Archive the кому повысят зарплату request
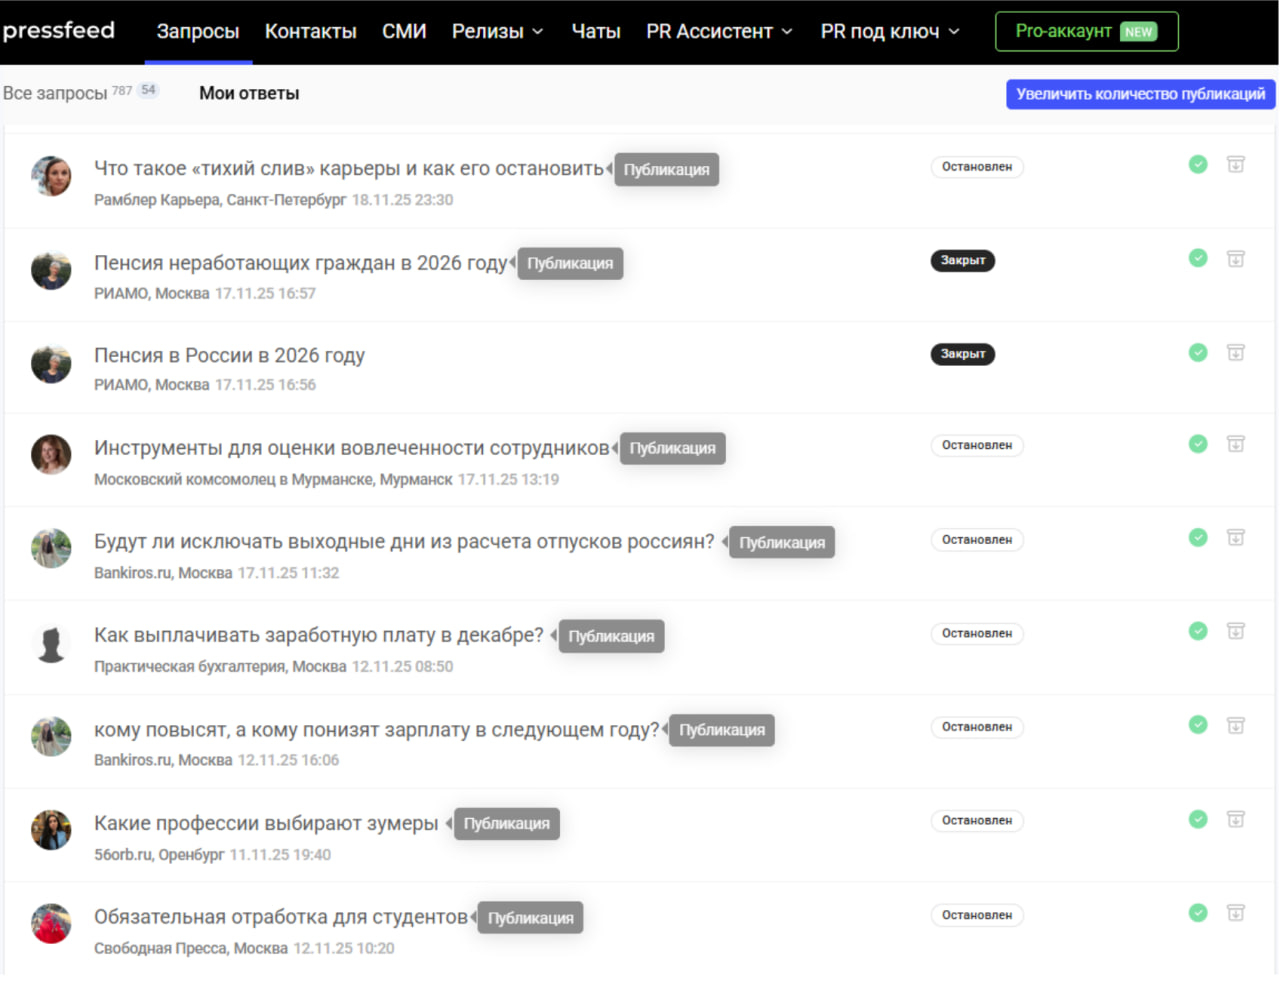This screenshot has height=990, width=1280. click(1236, 725)
